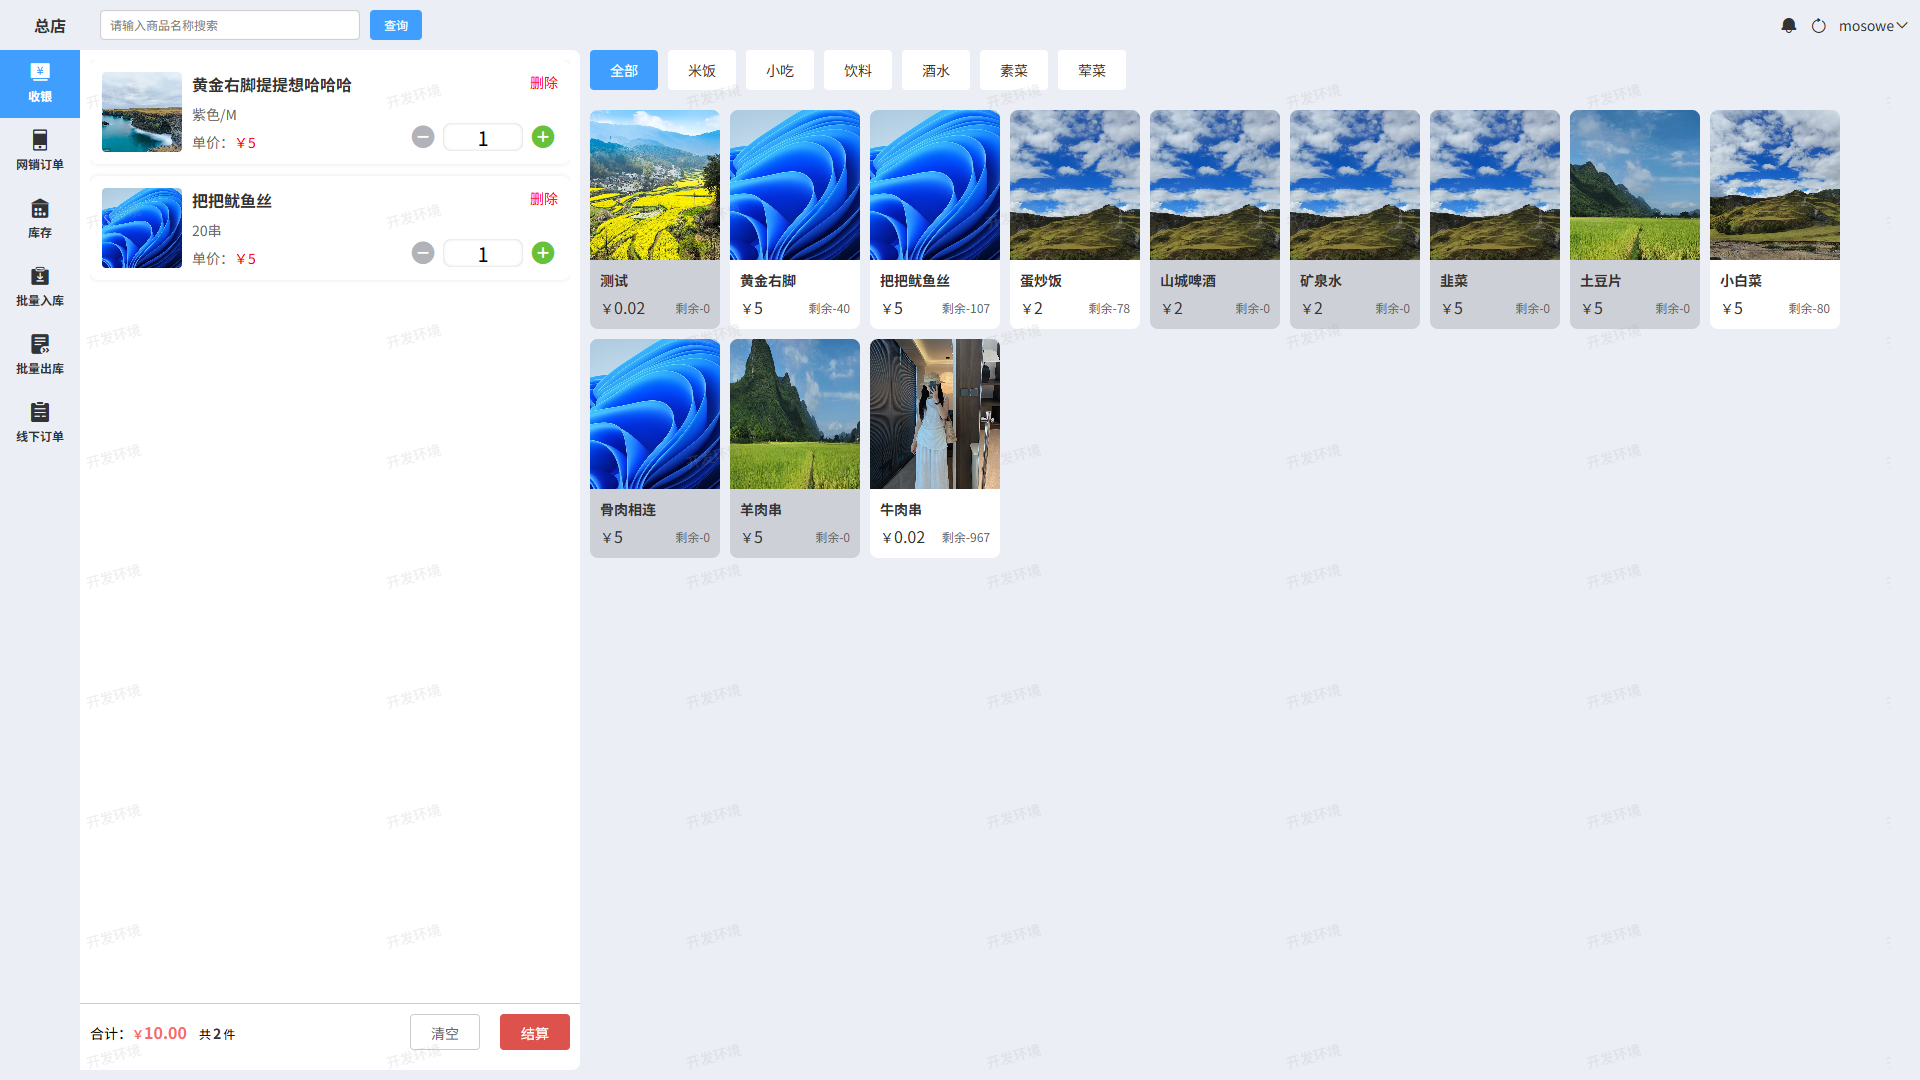This screenshot has height=1080, width=1920.
Task: Click cart thumbnail of 黄金右脚提提想哈哈哈
Action: 142,112
